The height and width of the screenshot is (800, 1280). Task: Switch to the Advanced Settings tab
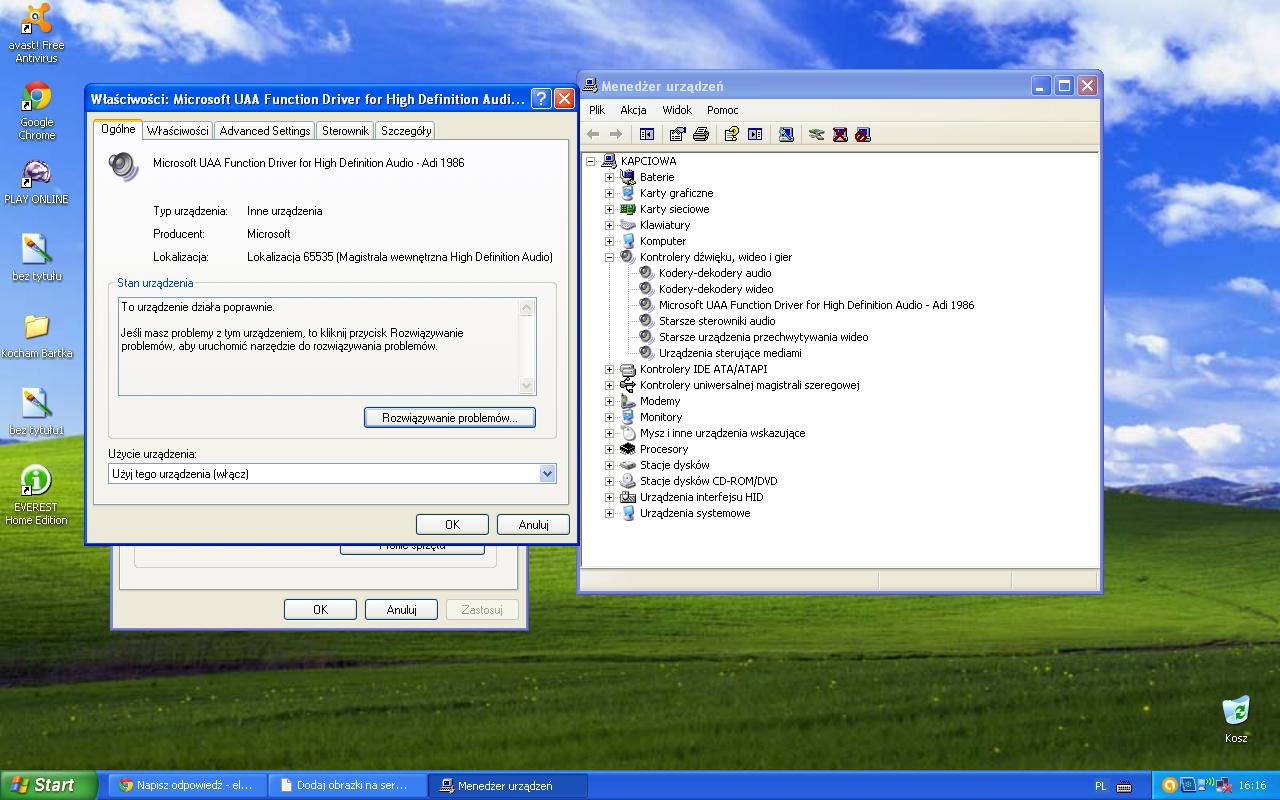coord(265,131)
